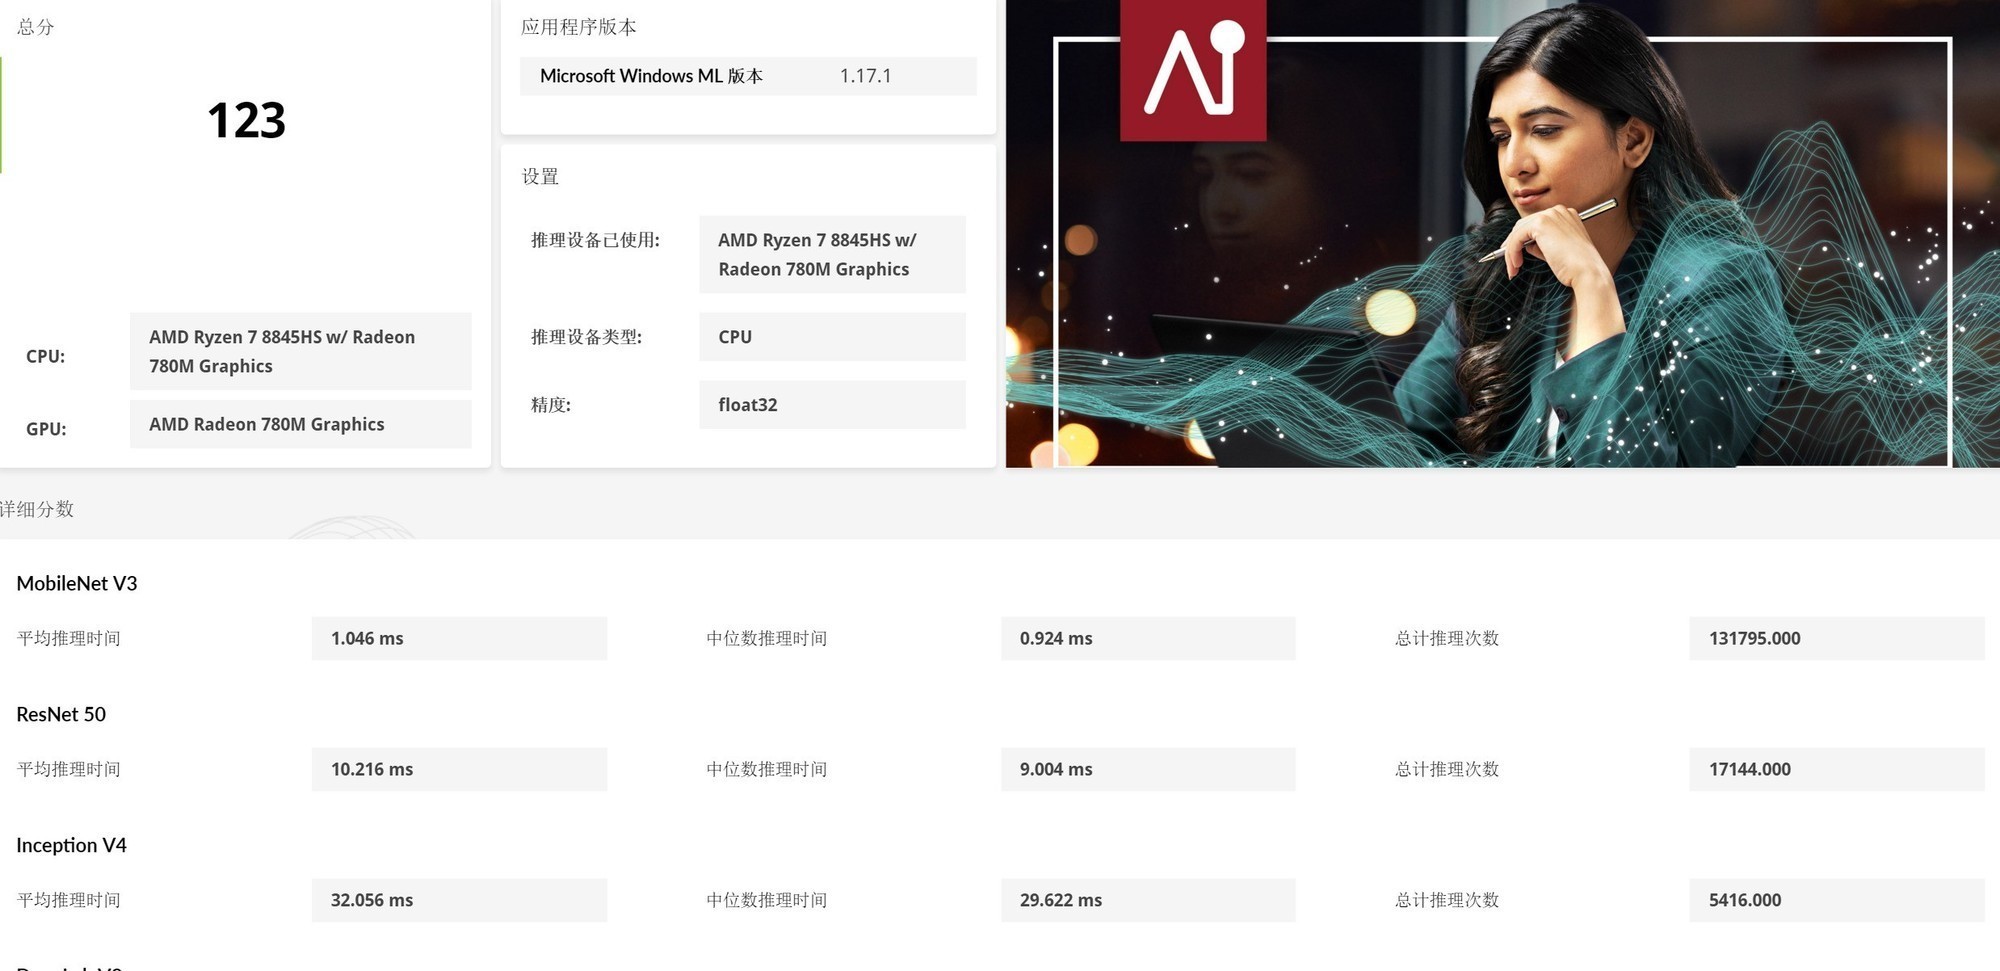
Task: Click the 详细分数 section heading
Action: 37,509
